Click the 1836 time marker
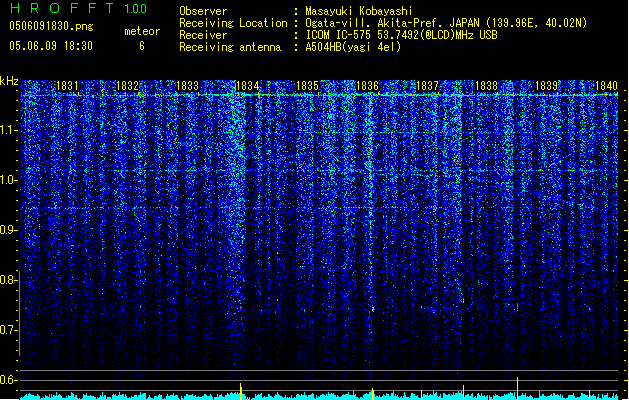Screen dimensions: 629x400 click(367, 86)
